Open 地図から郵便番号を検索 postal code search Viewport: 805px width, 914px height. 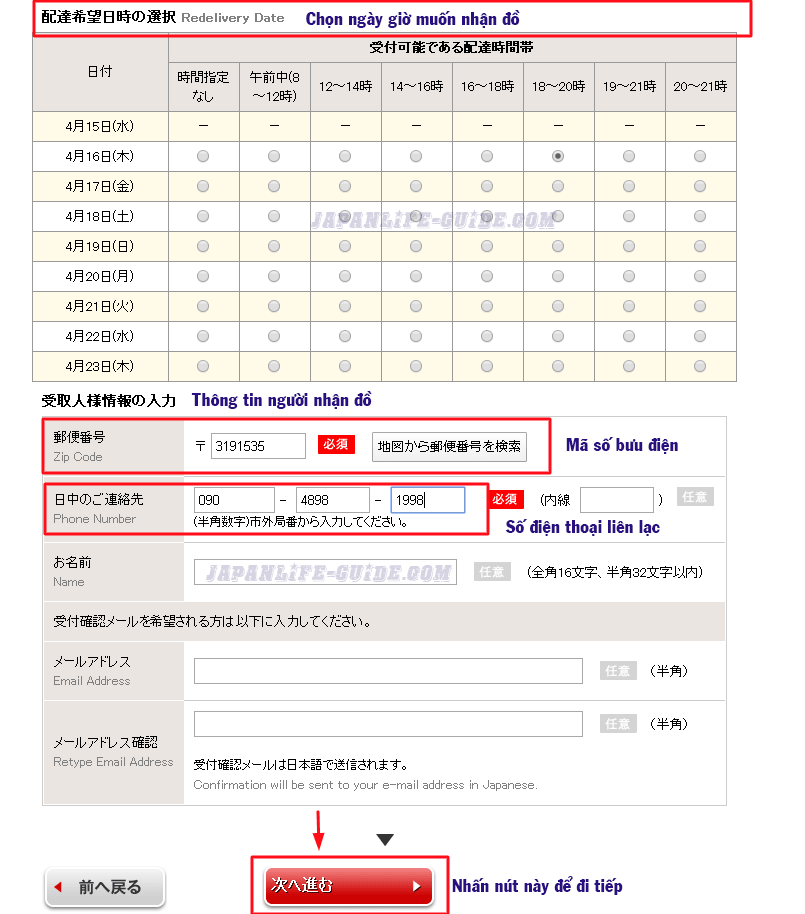(x=448, y=446)
